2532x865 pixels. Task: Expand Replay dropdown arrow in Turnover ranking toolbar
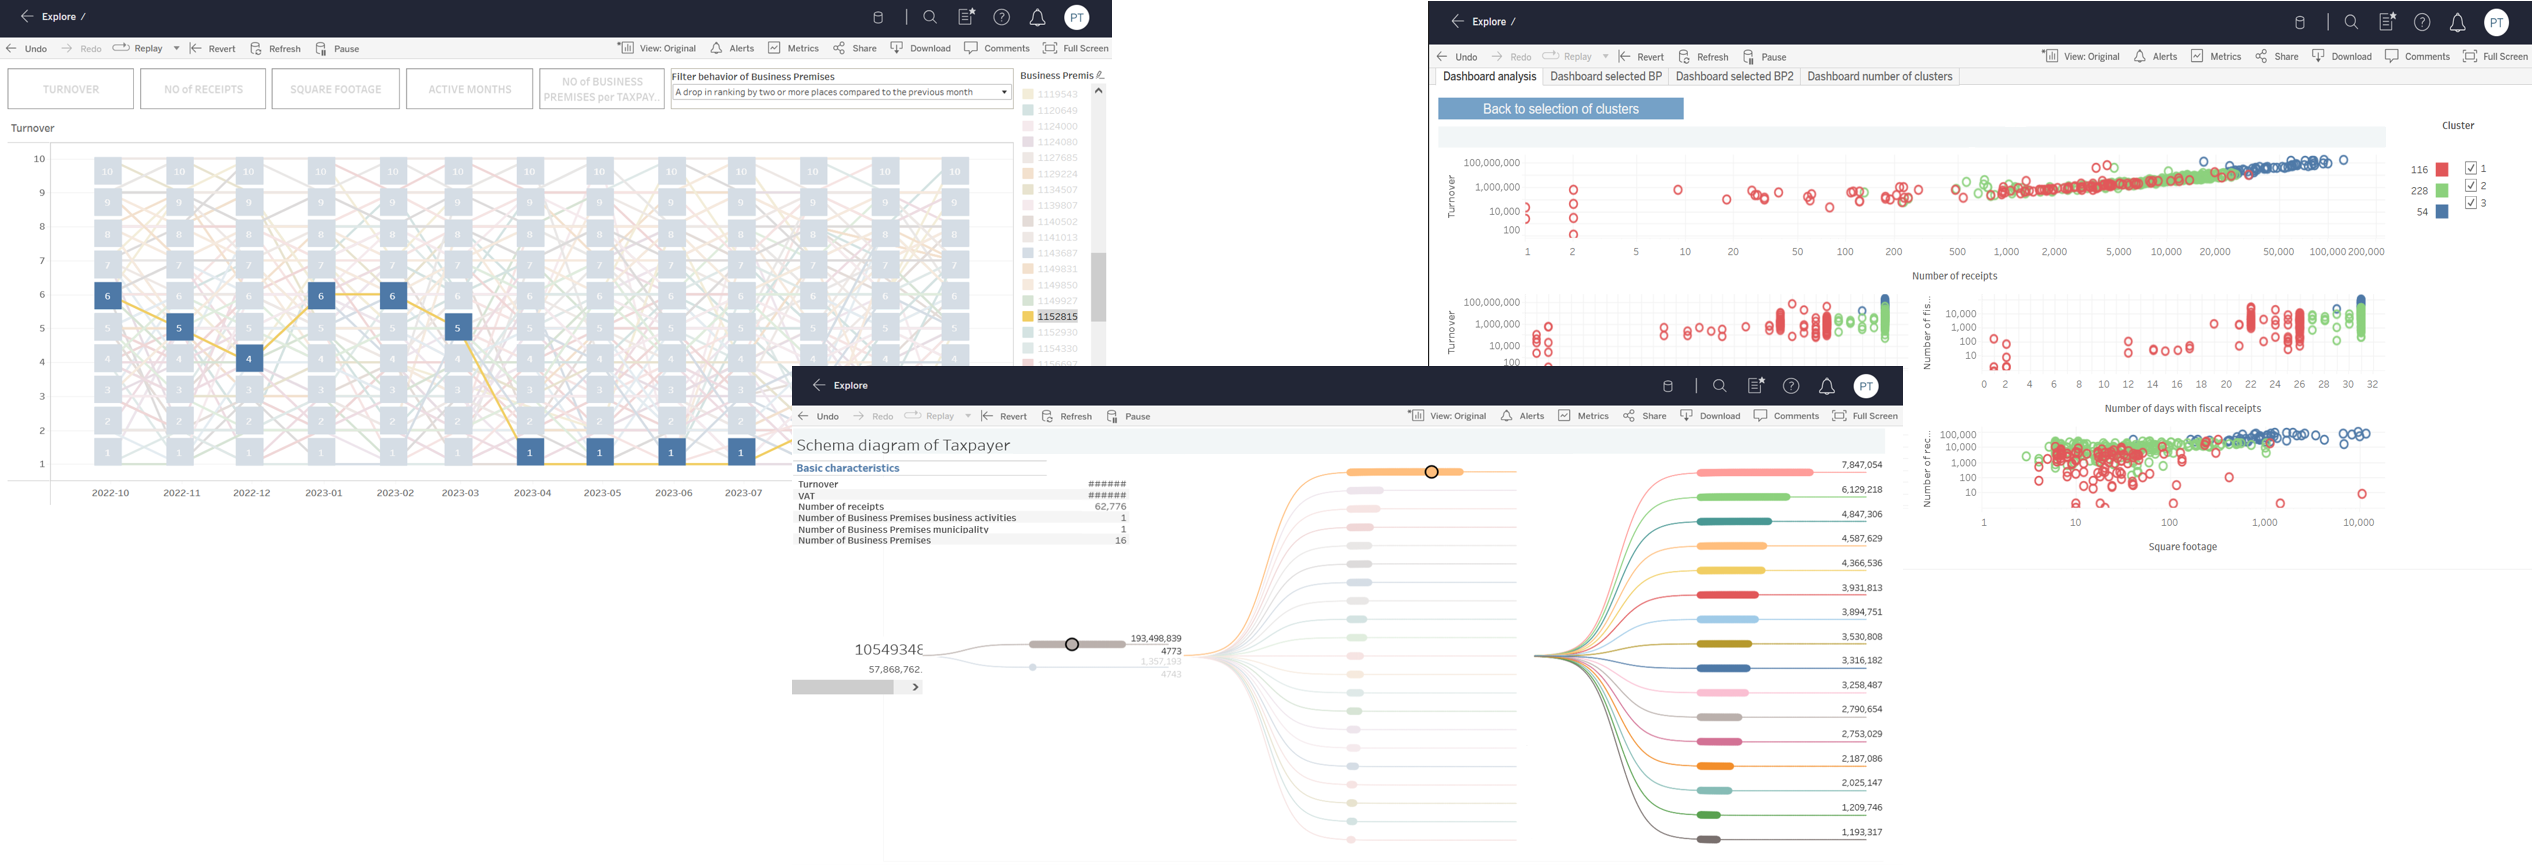(177, 48)
